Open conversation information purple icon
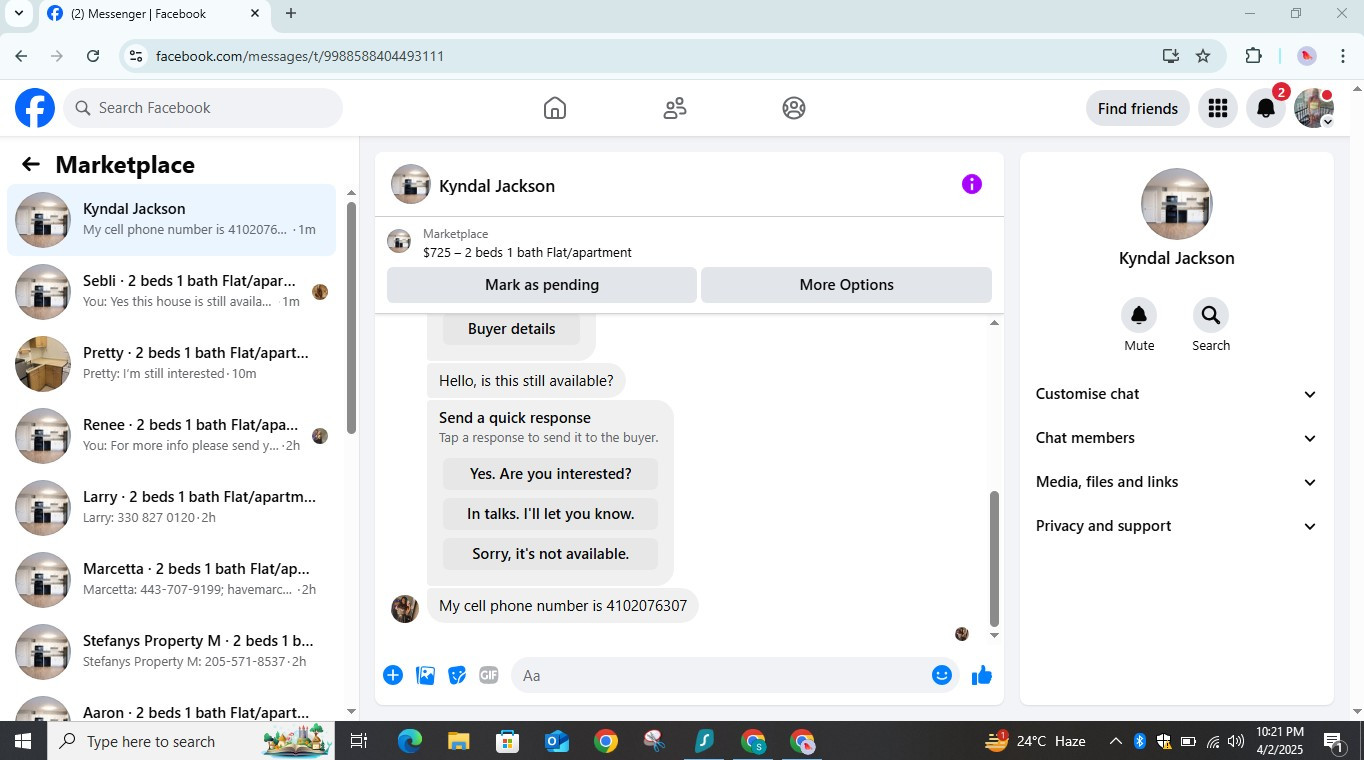 click(x=972, y=184)
